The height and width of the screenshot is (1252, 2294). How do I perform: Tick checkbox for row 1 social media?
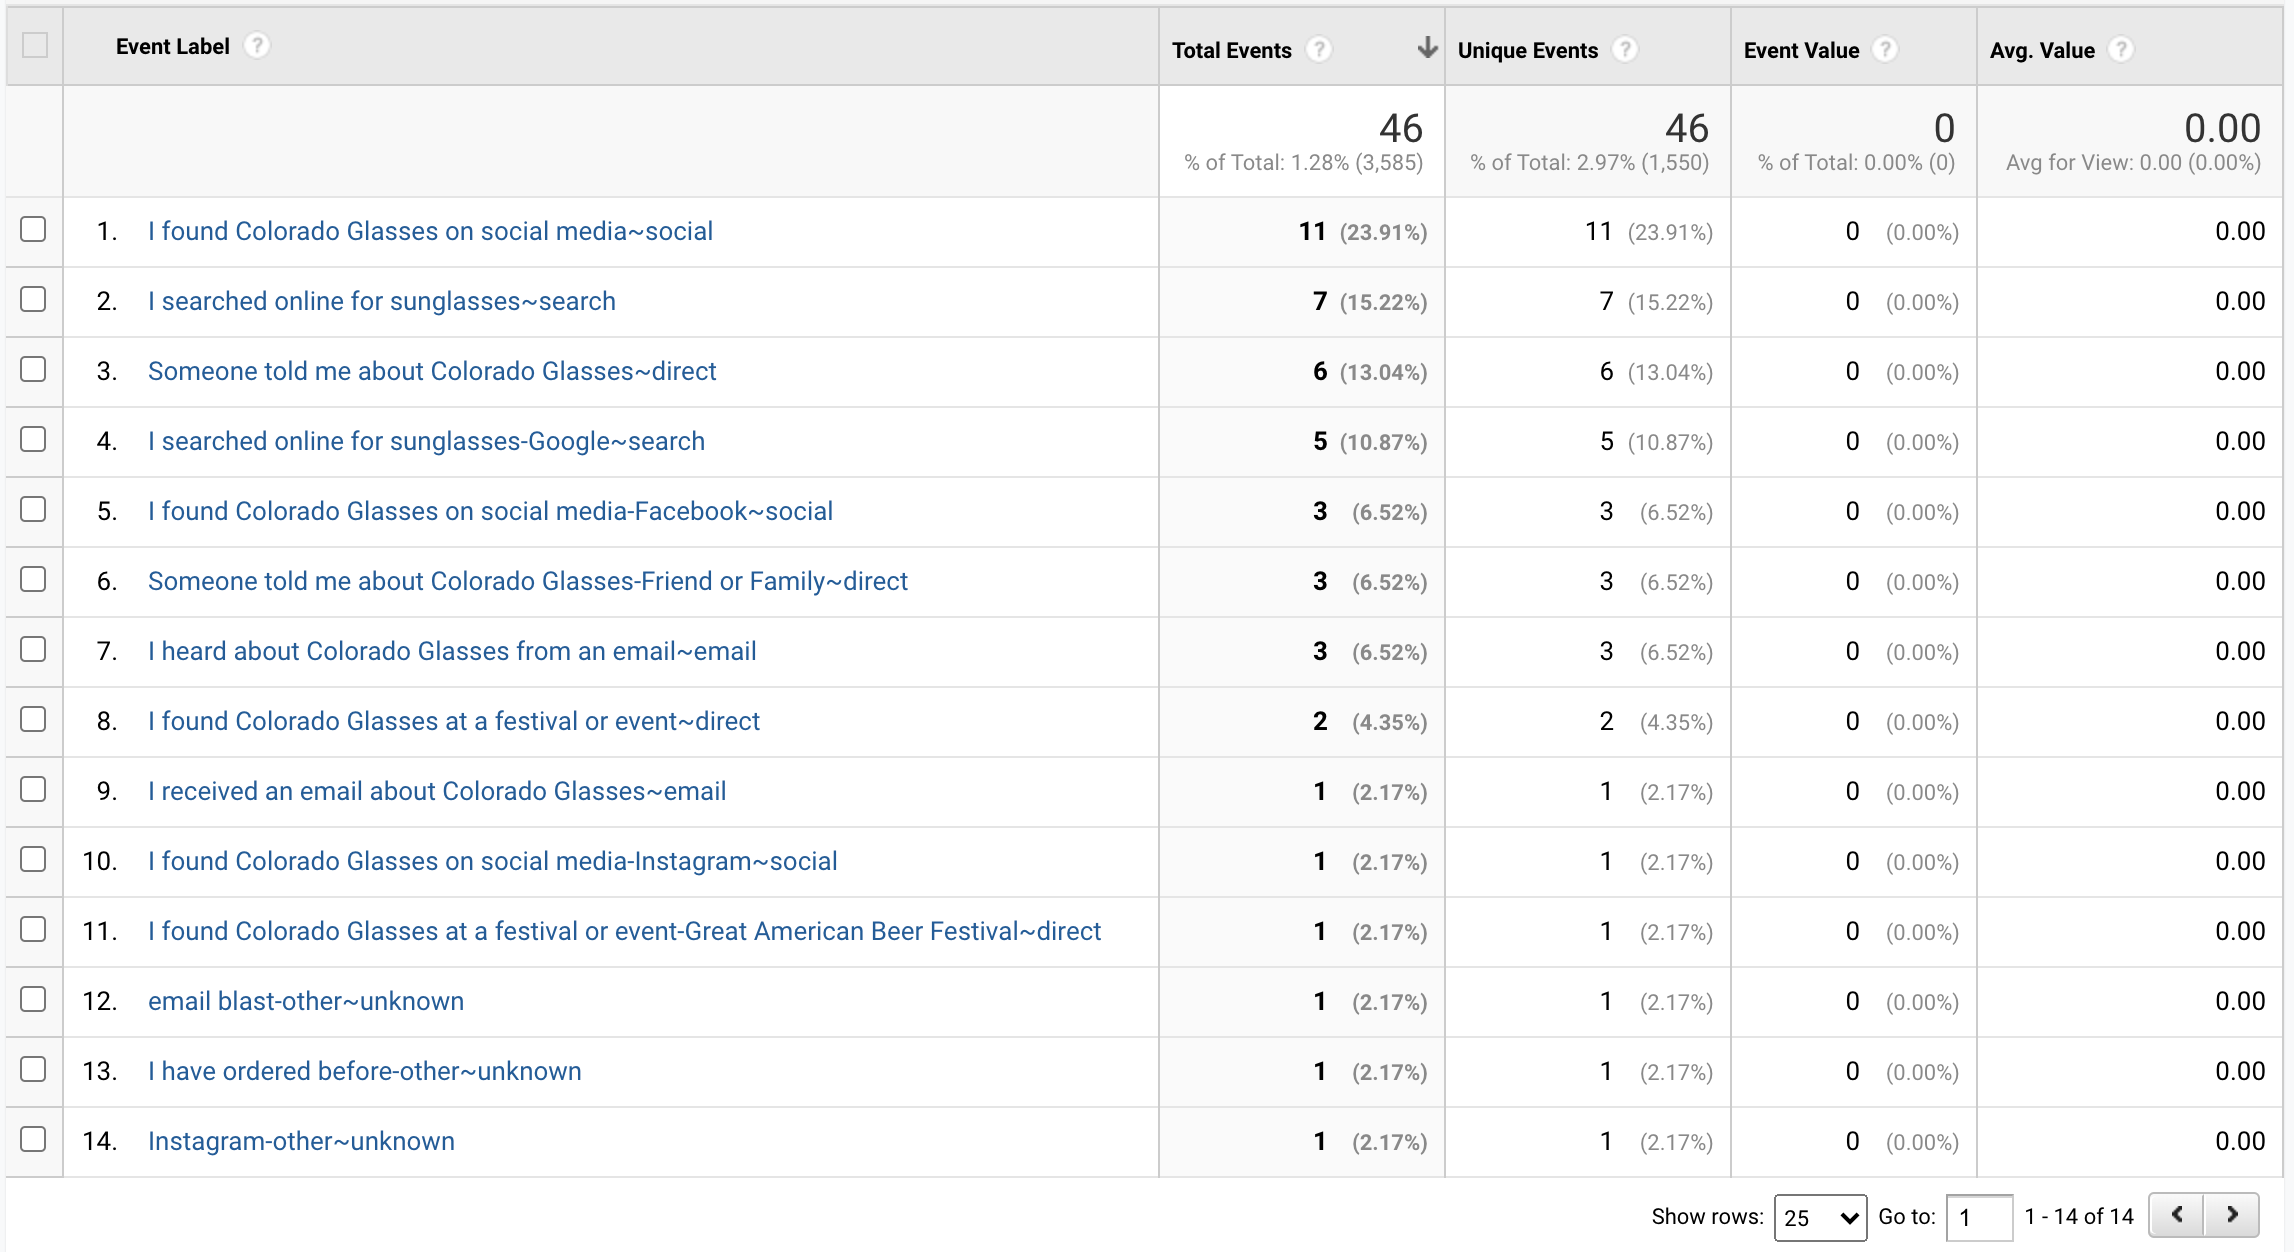pyautogui.click(x=33, y=229)
